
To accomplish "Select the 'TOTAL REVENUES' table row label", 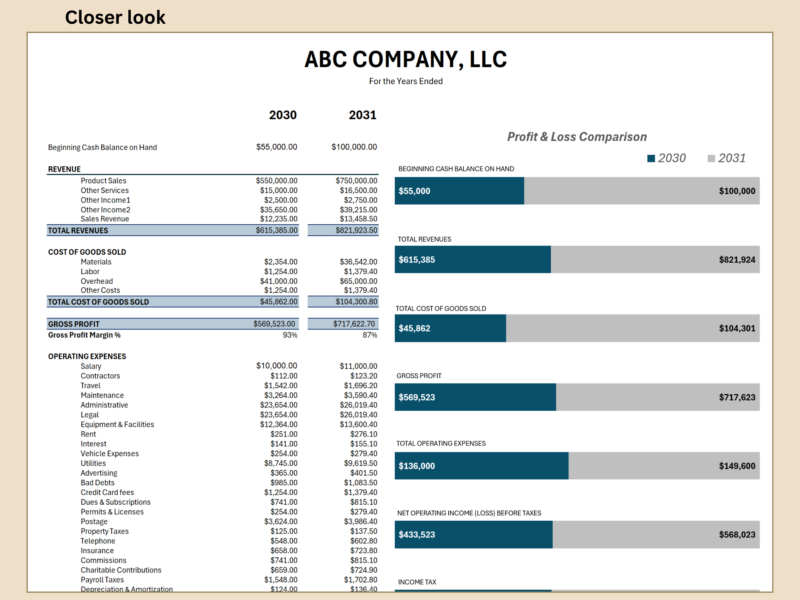I will [x=78, y=231].
